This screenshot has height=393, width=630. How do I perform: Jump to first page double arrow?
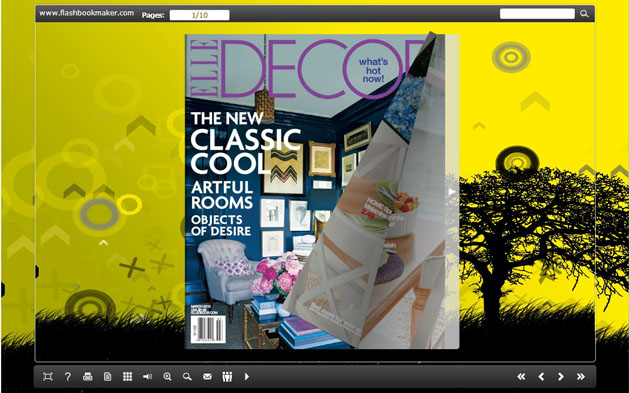pyautogui.click(x=521, y=377)
